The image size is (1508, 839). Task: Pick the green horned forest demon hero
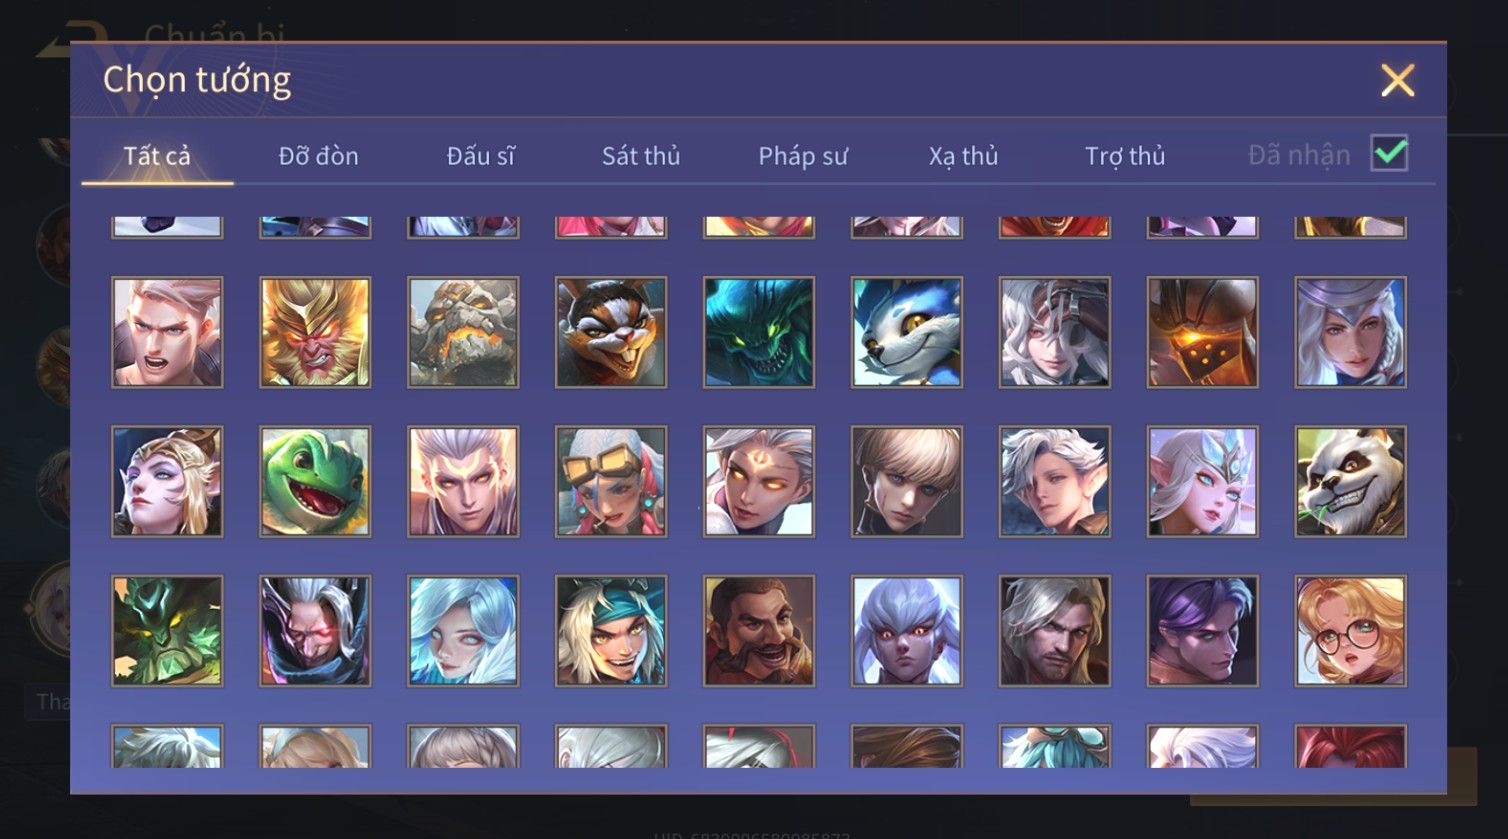(x=167, y=630)
